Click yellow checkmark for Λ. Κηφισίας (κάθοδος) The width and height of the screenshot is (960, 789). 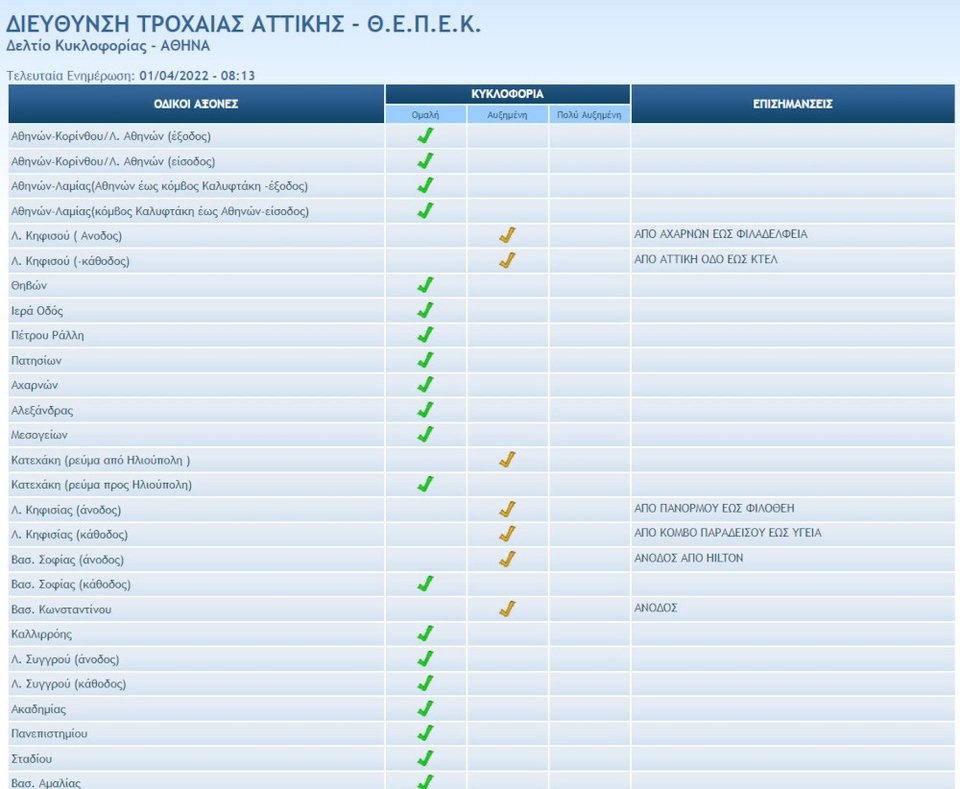(507, 534)
